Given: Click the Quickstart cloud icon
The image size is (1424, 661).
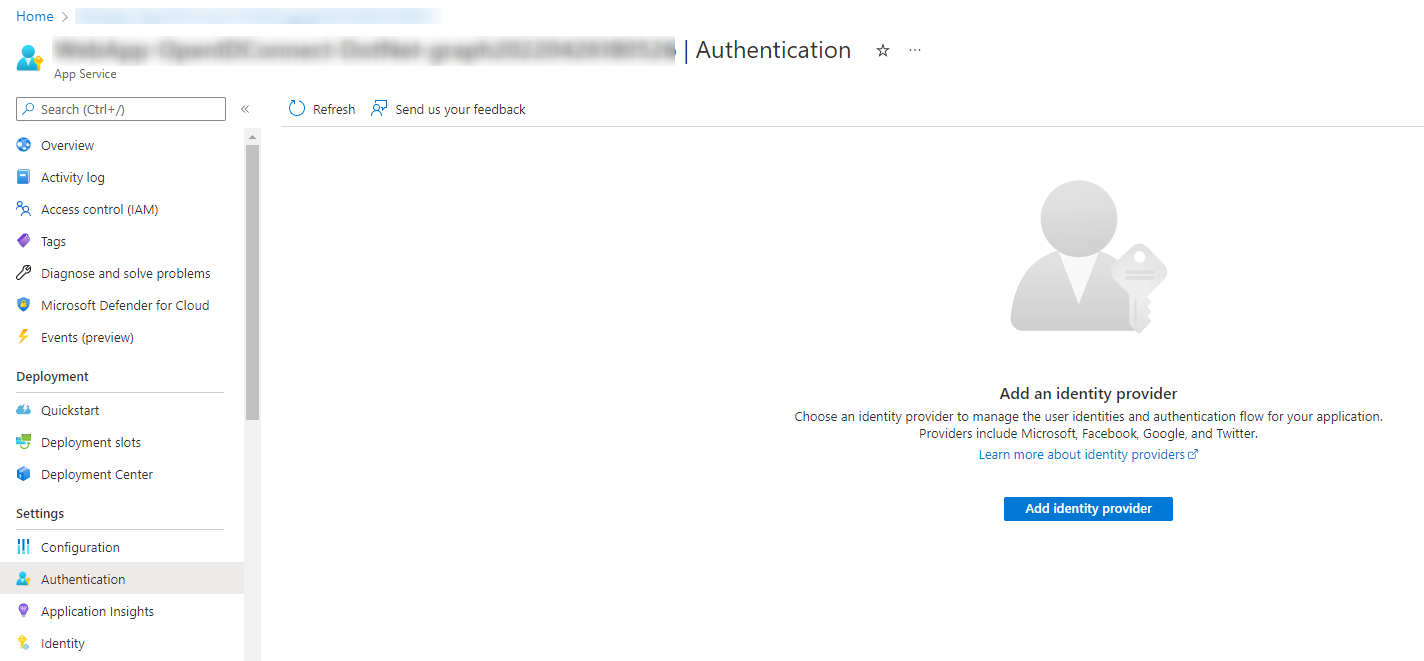Looking at the screenshot, I should [x=24, y=410].
